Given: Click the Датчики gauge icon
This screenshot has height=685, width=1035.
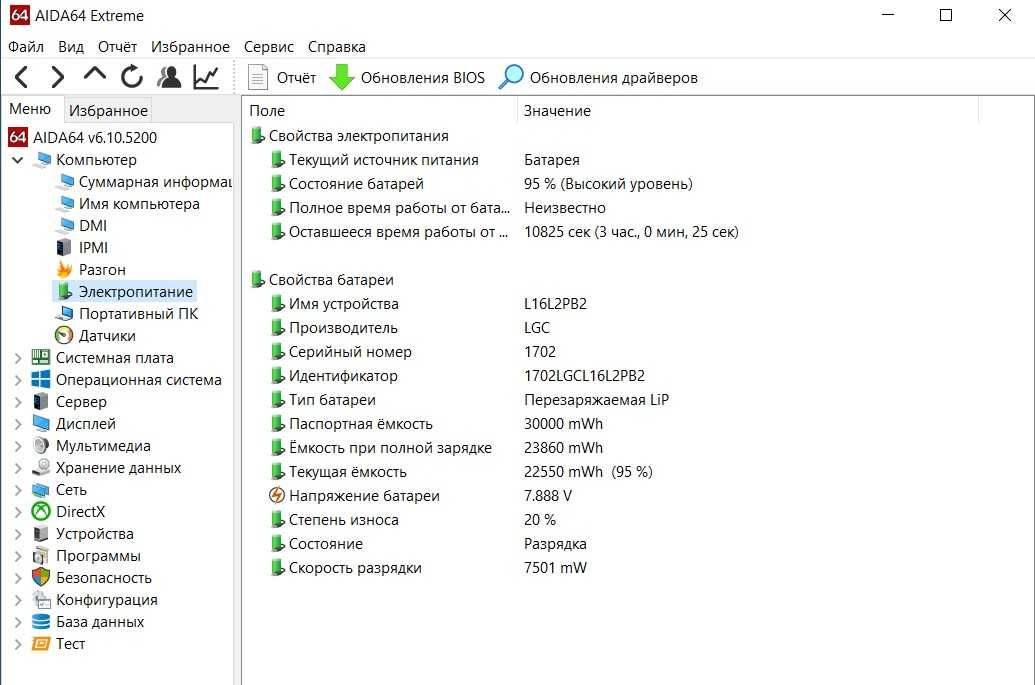Looking at the screenshot, I should tap(64, 335).
